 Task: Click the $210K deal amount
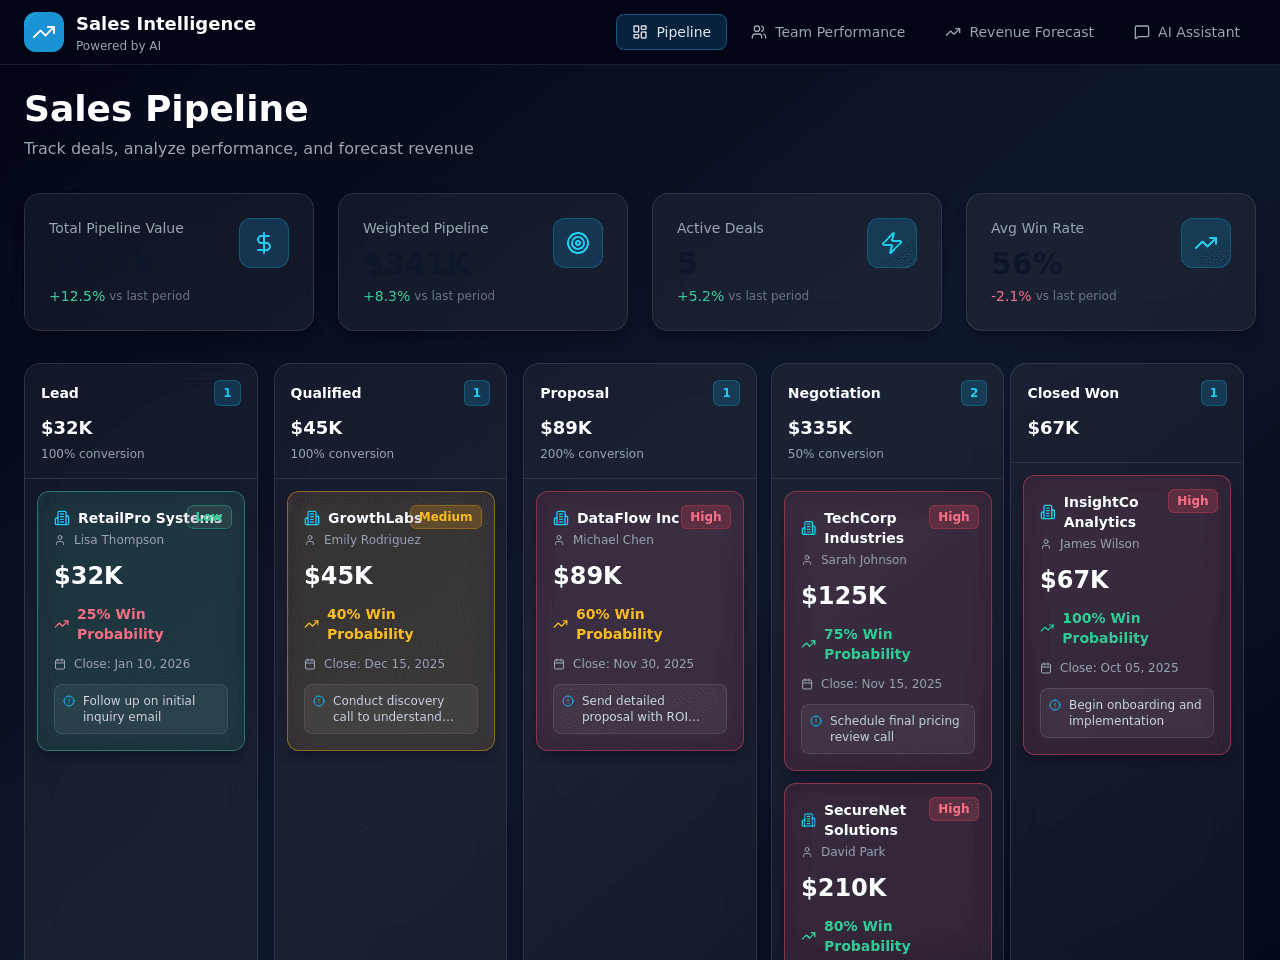(844, 888)
